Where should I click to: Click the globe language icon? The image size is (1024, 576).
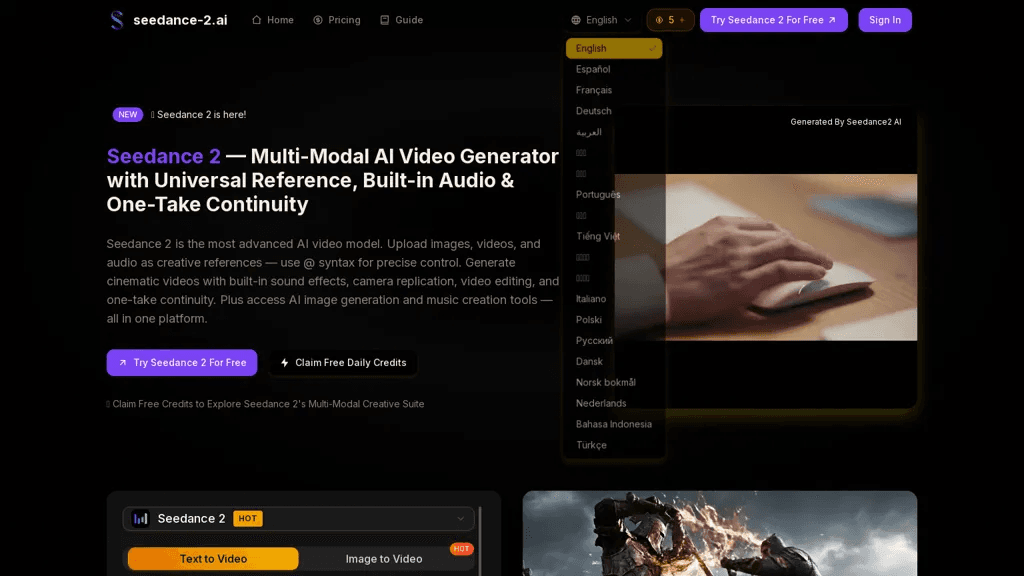[x=576, y=20]
